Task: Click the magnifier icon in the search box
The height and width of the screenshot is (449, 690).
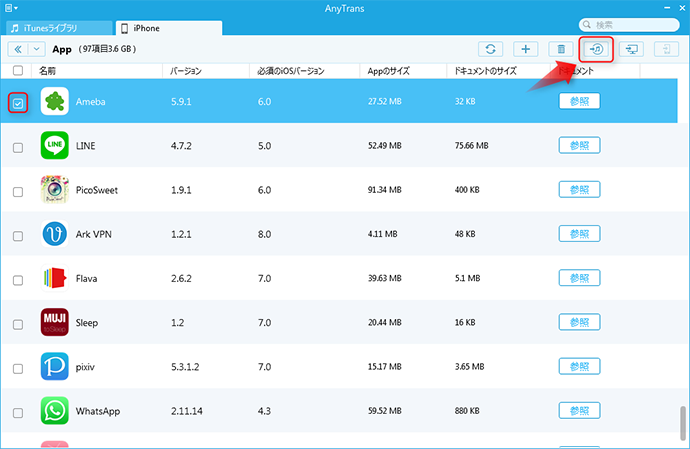Action: [587, 25]
